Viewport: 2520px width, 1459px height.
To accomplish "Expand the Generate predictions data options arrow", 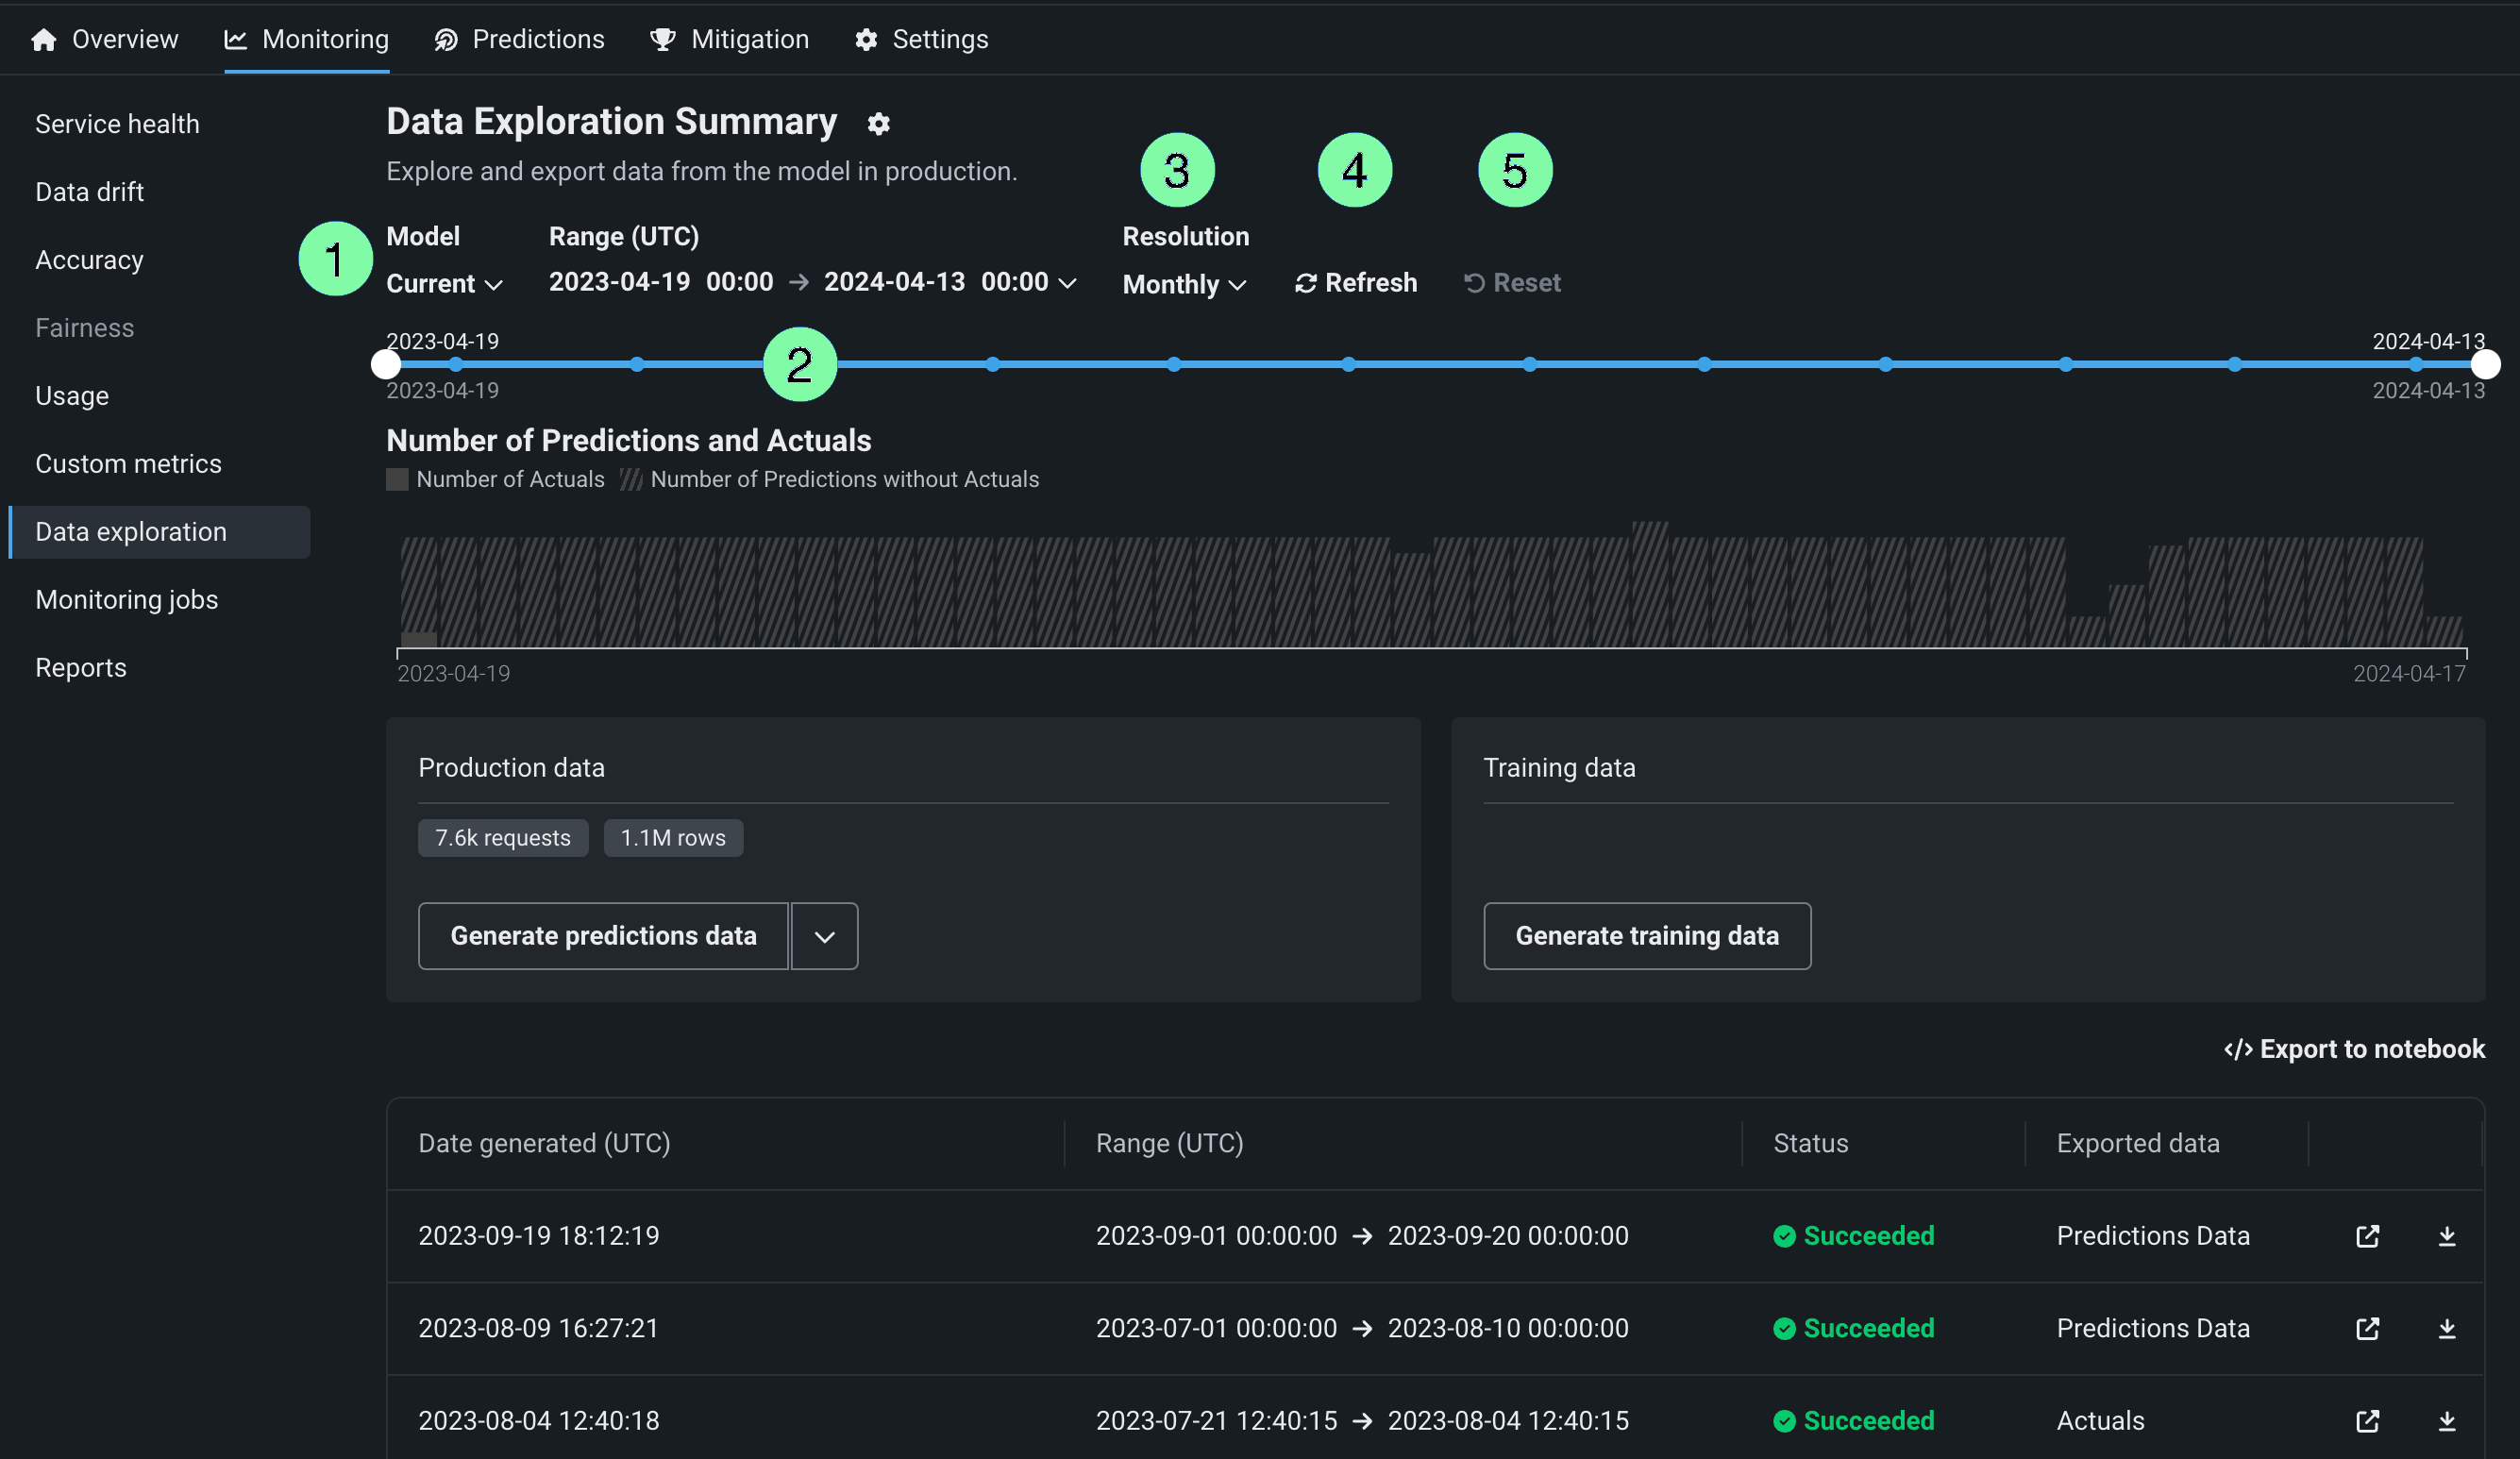I will point(824,936).
